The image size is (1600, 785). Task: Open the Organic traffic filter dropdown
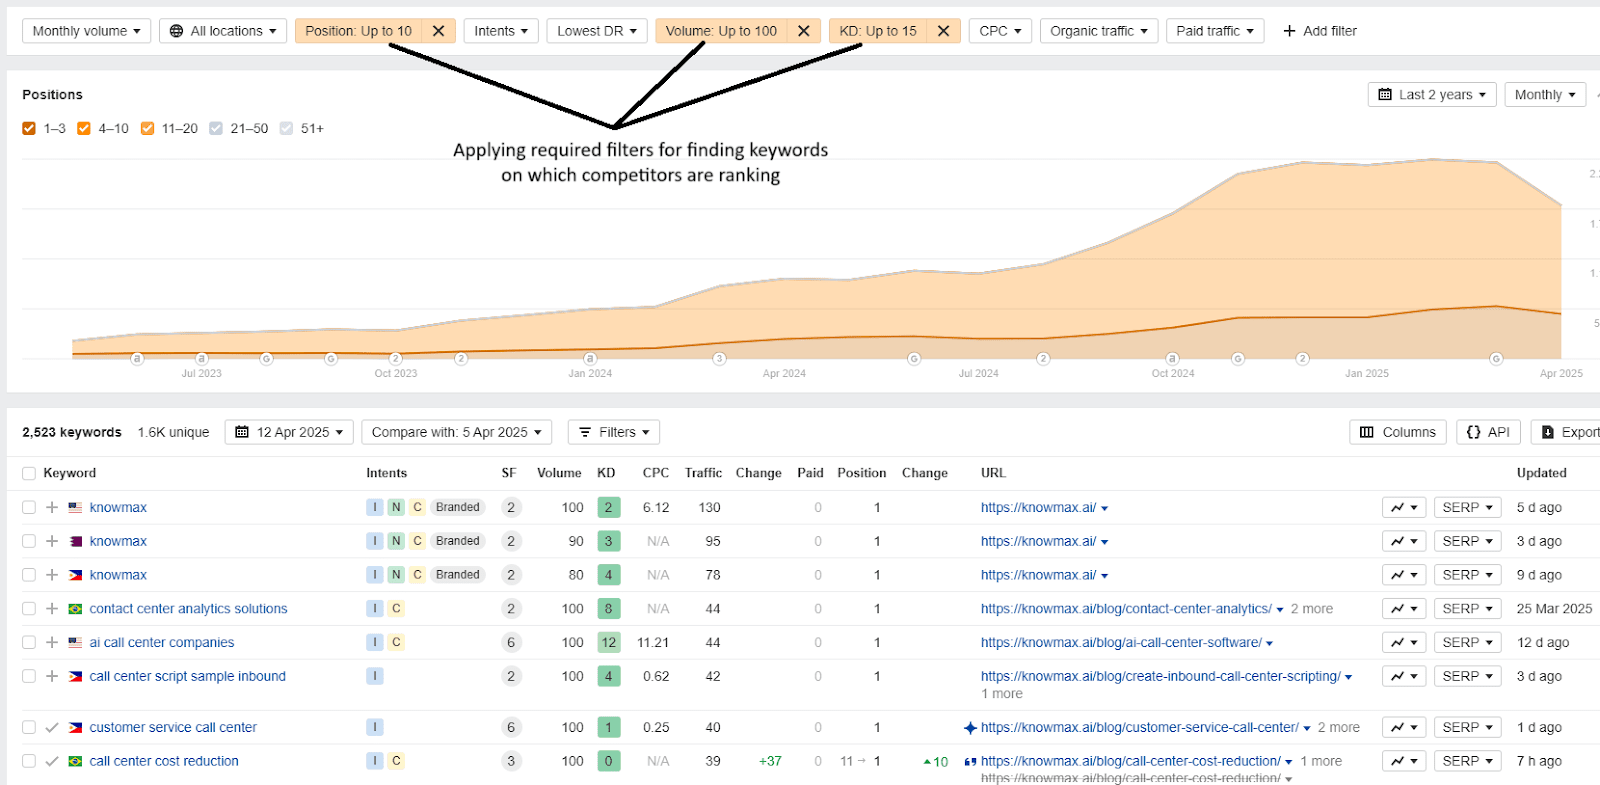coord(1099,31)
